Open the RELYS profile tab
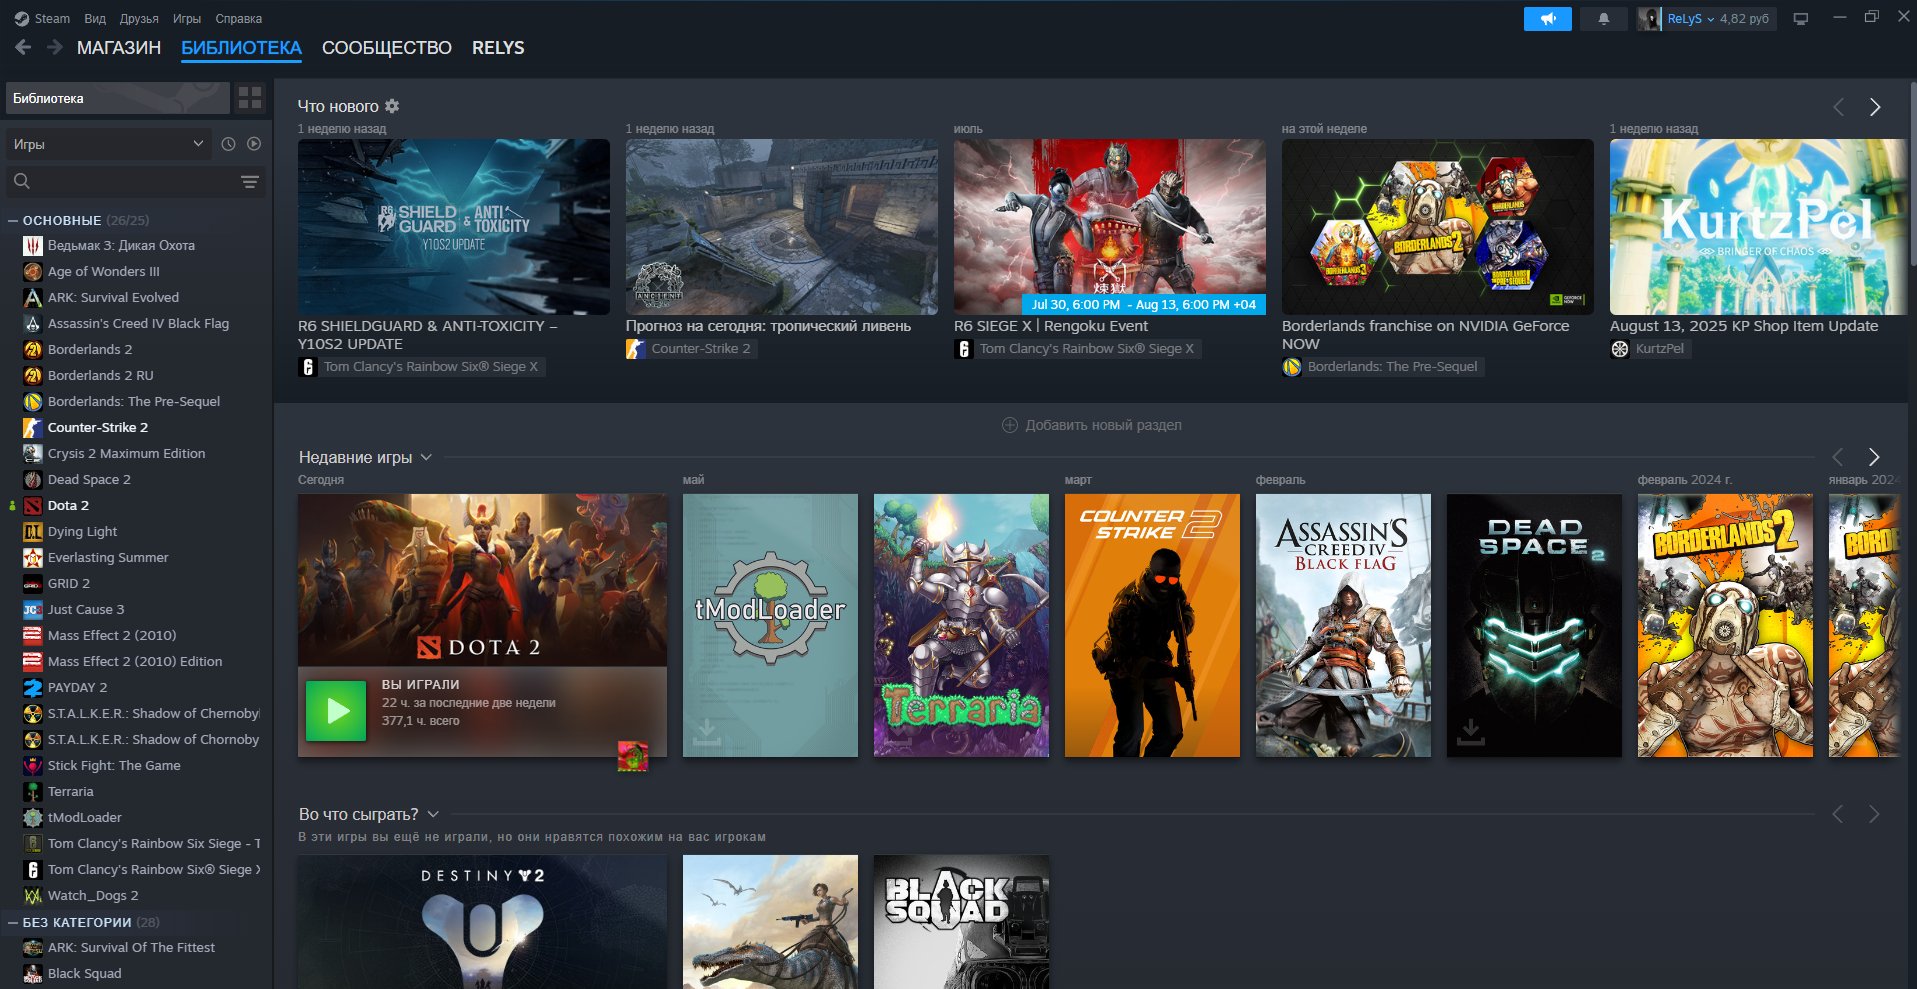This screenshot has height=989, width=1917. (498, 48)
